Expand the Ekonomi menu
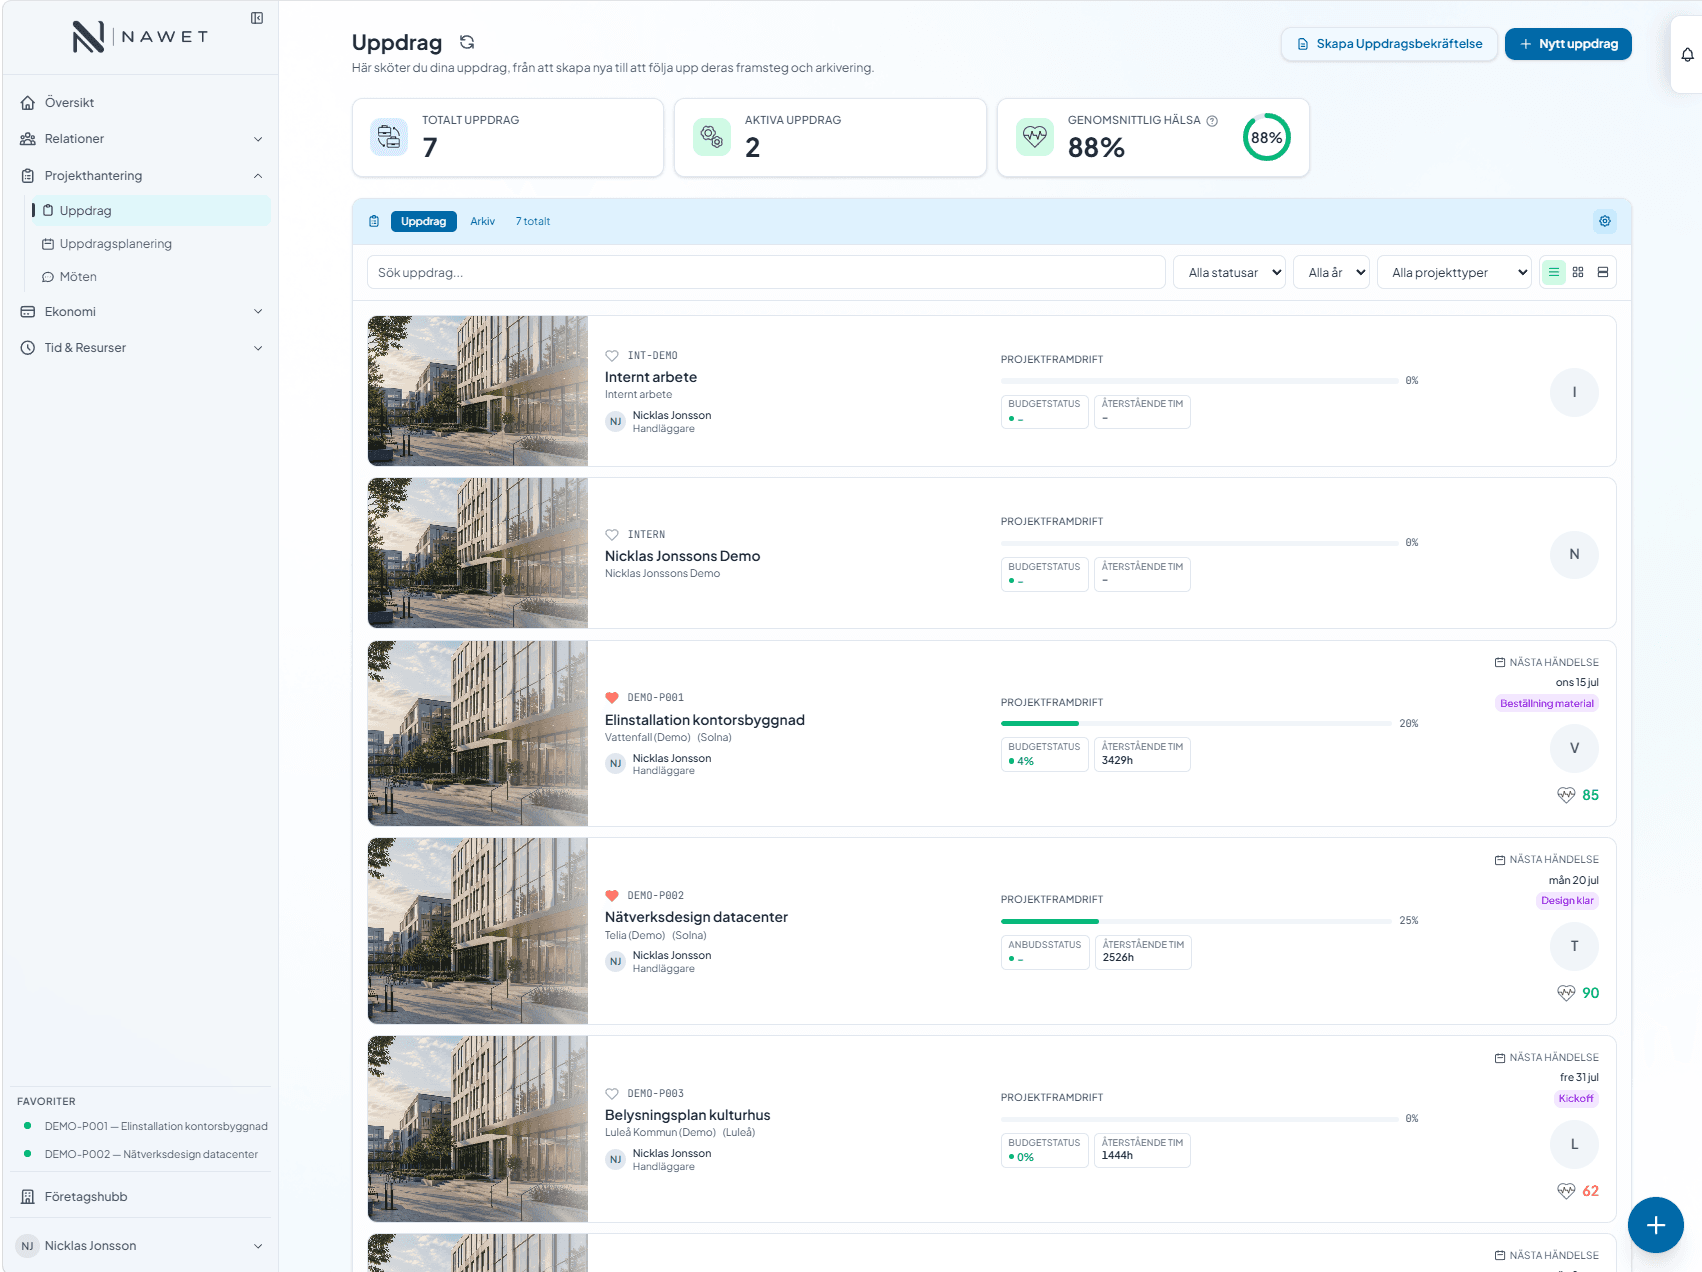Viewport: 1702px width, 1272px height. click(141, 312)
